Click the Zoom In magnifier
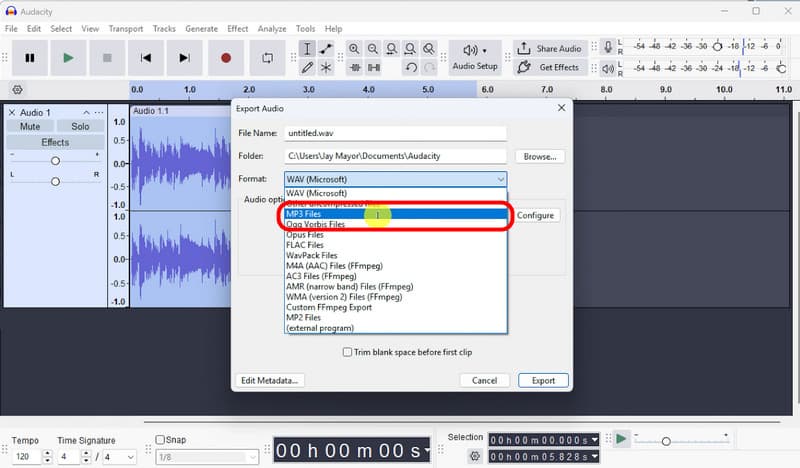The width and height of the screenshot is (800, 468). click(x=354, y=49)
